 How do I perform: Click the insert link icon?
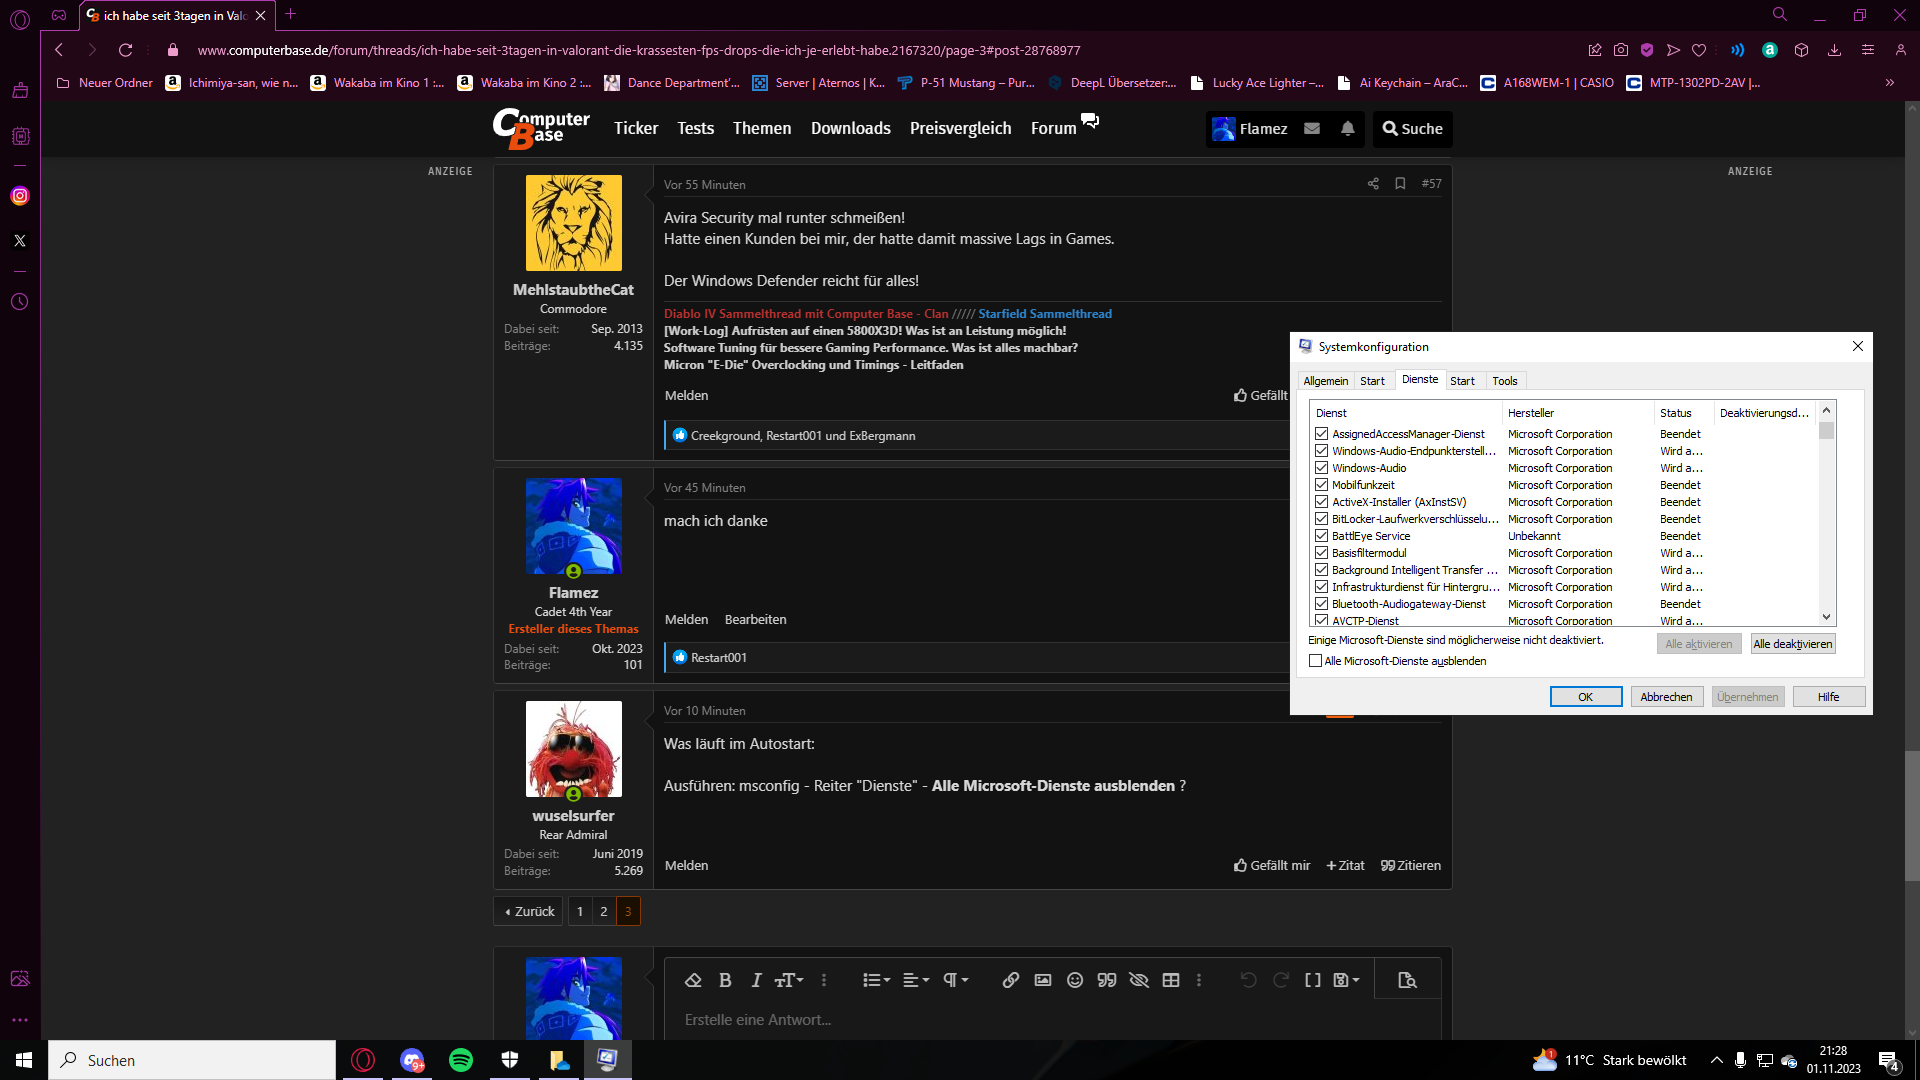click(1010, 980)
